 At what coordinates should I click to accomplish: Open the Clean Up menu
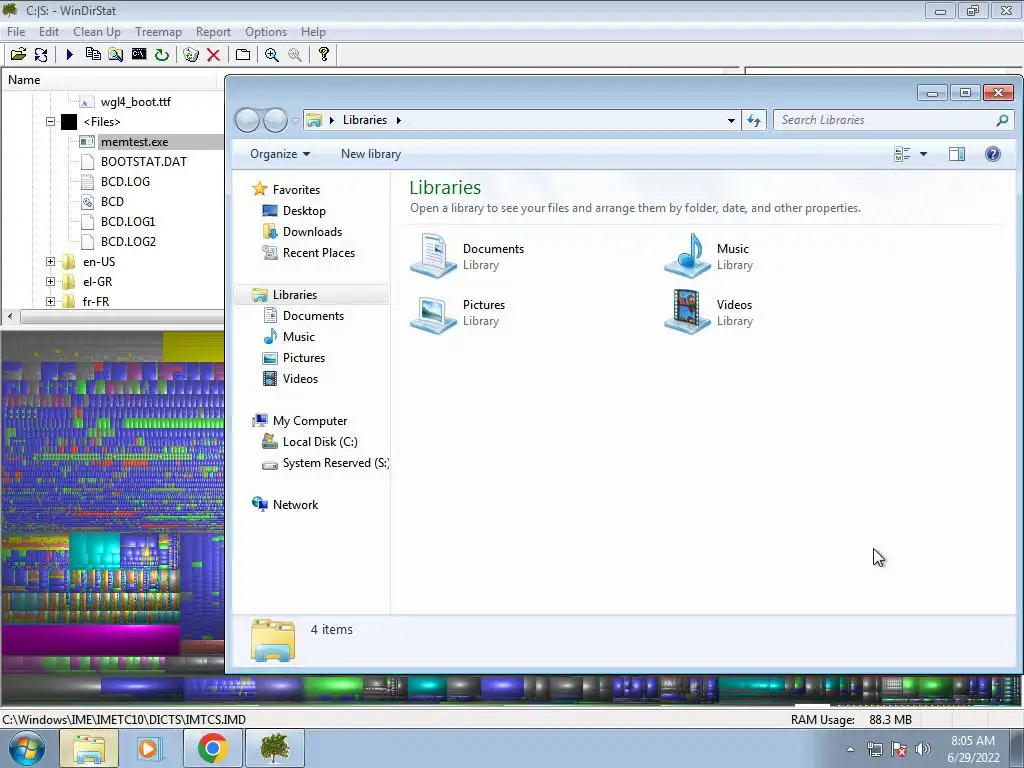click(97, 32)
